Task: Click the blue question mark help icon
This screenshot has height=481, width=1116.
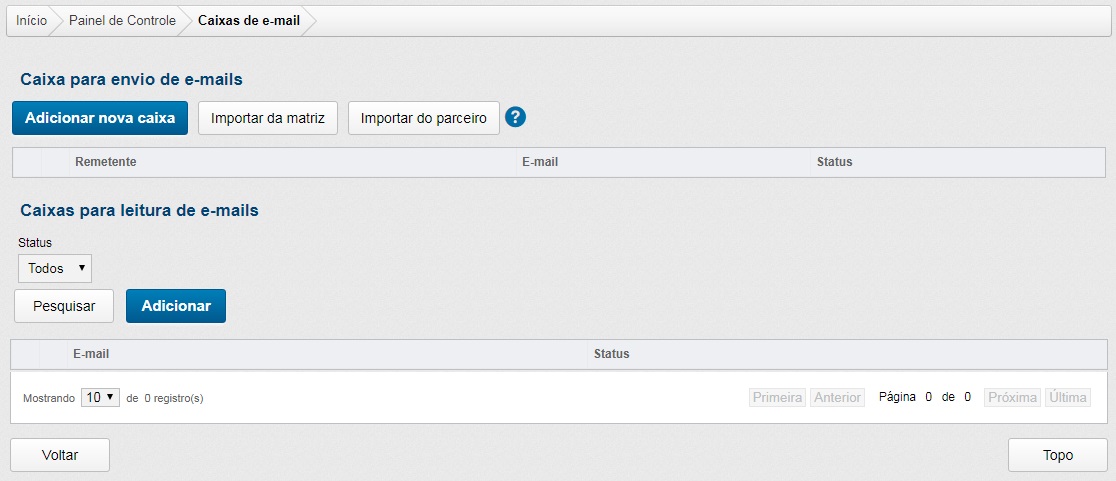Action: point(516,117)
